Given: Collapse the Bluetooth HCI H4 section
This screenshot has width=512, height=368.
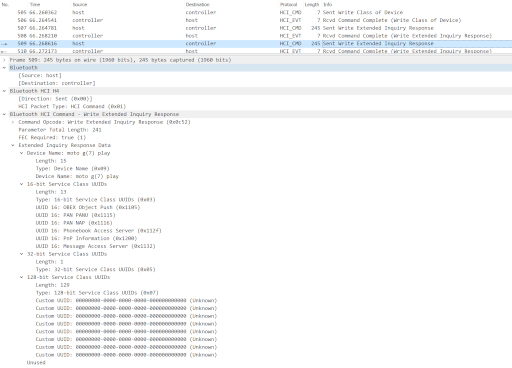Looking at the screenshot, I should click(4, 91).
